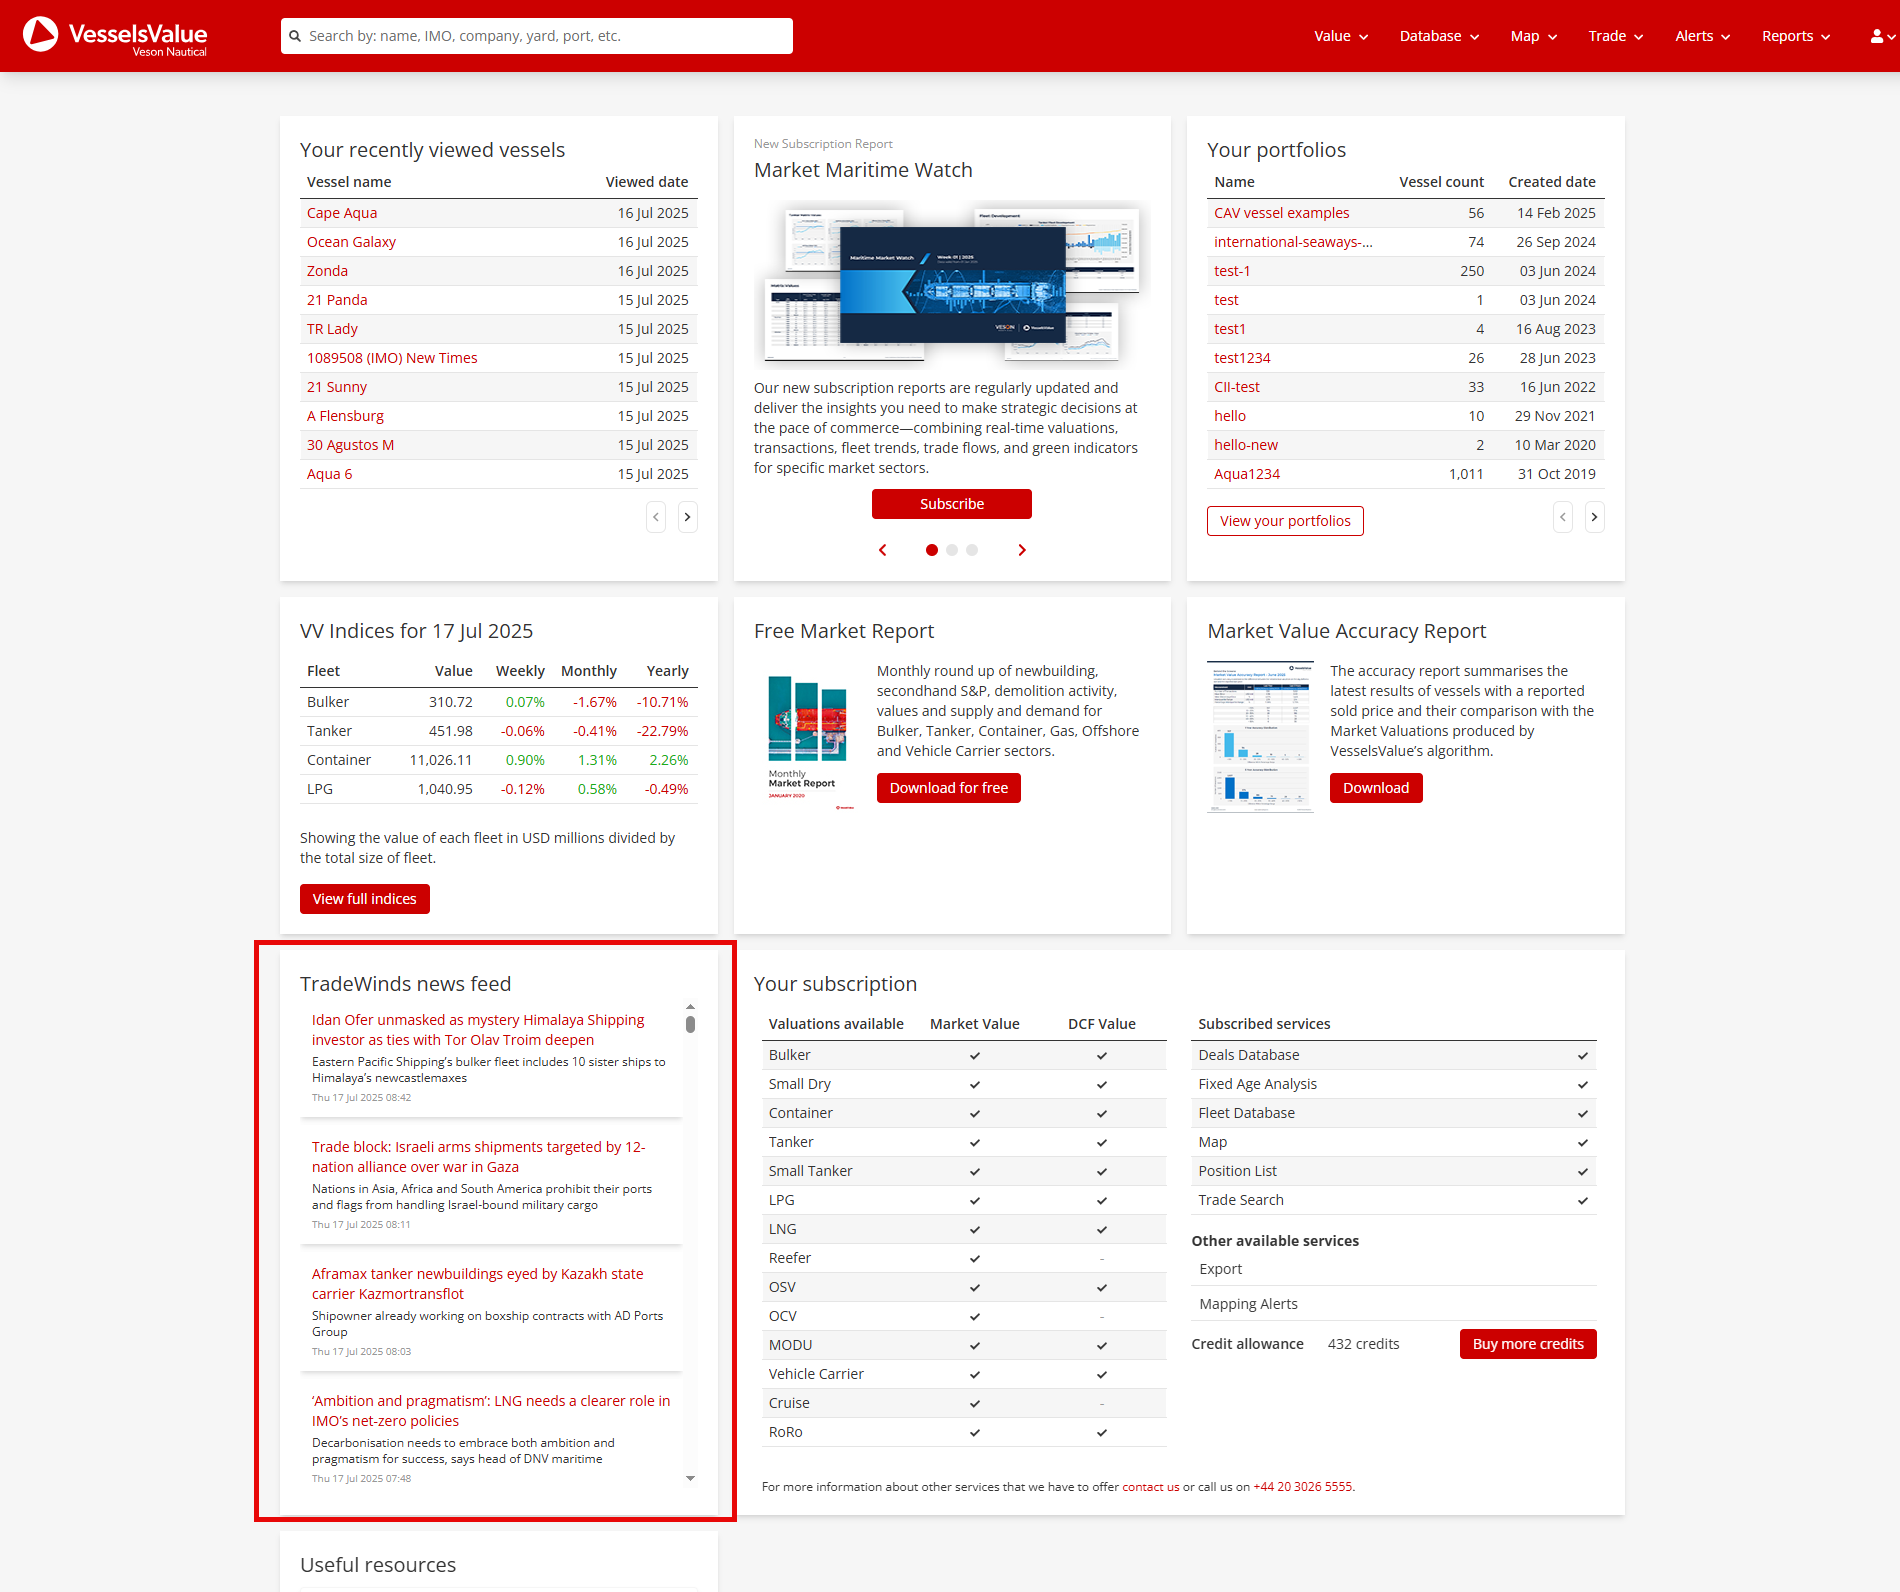
Task: Select the third carousel dot indicator
Action: pyautogui.click(x=972, y=550)
